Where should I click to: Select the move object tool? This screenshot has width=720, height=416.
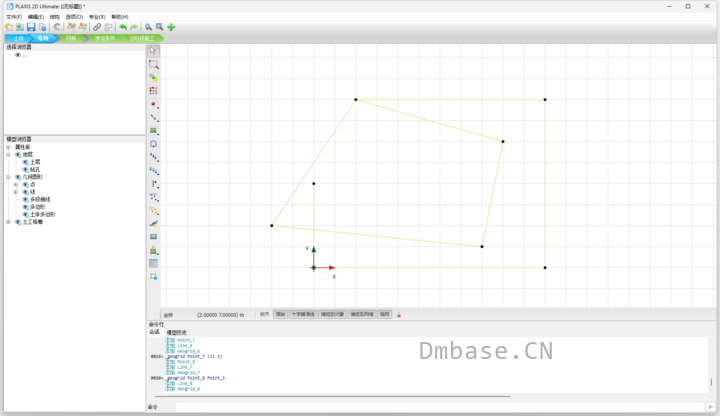click(153, 78)
